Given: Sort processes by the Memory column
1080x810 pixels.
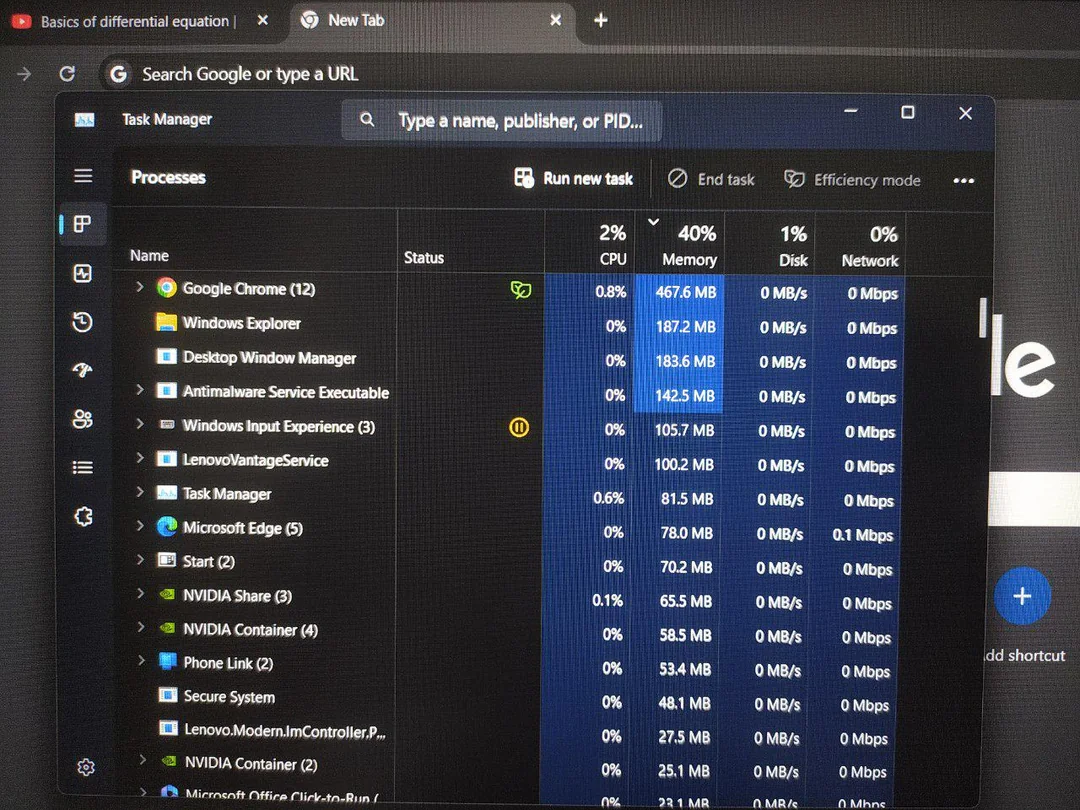Looking at the screenshot, I should point(679,243).
